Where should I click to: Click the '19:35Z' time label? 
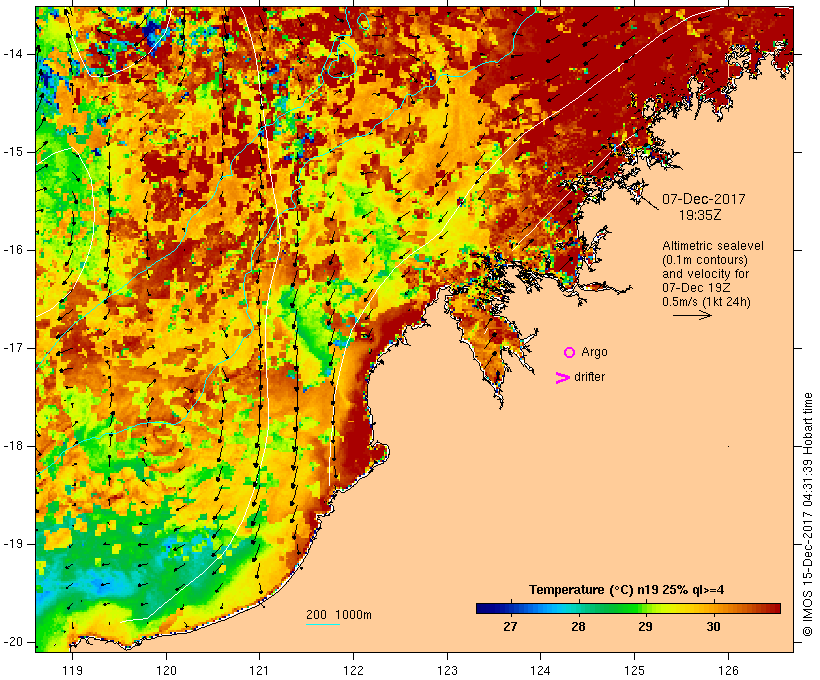[x=700, y=216]
